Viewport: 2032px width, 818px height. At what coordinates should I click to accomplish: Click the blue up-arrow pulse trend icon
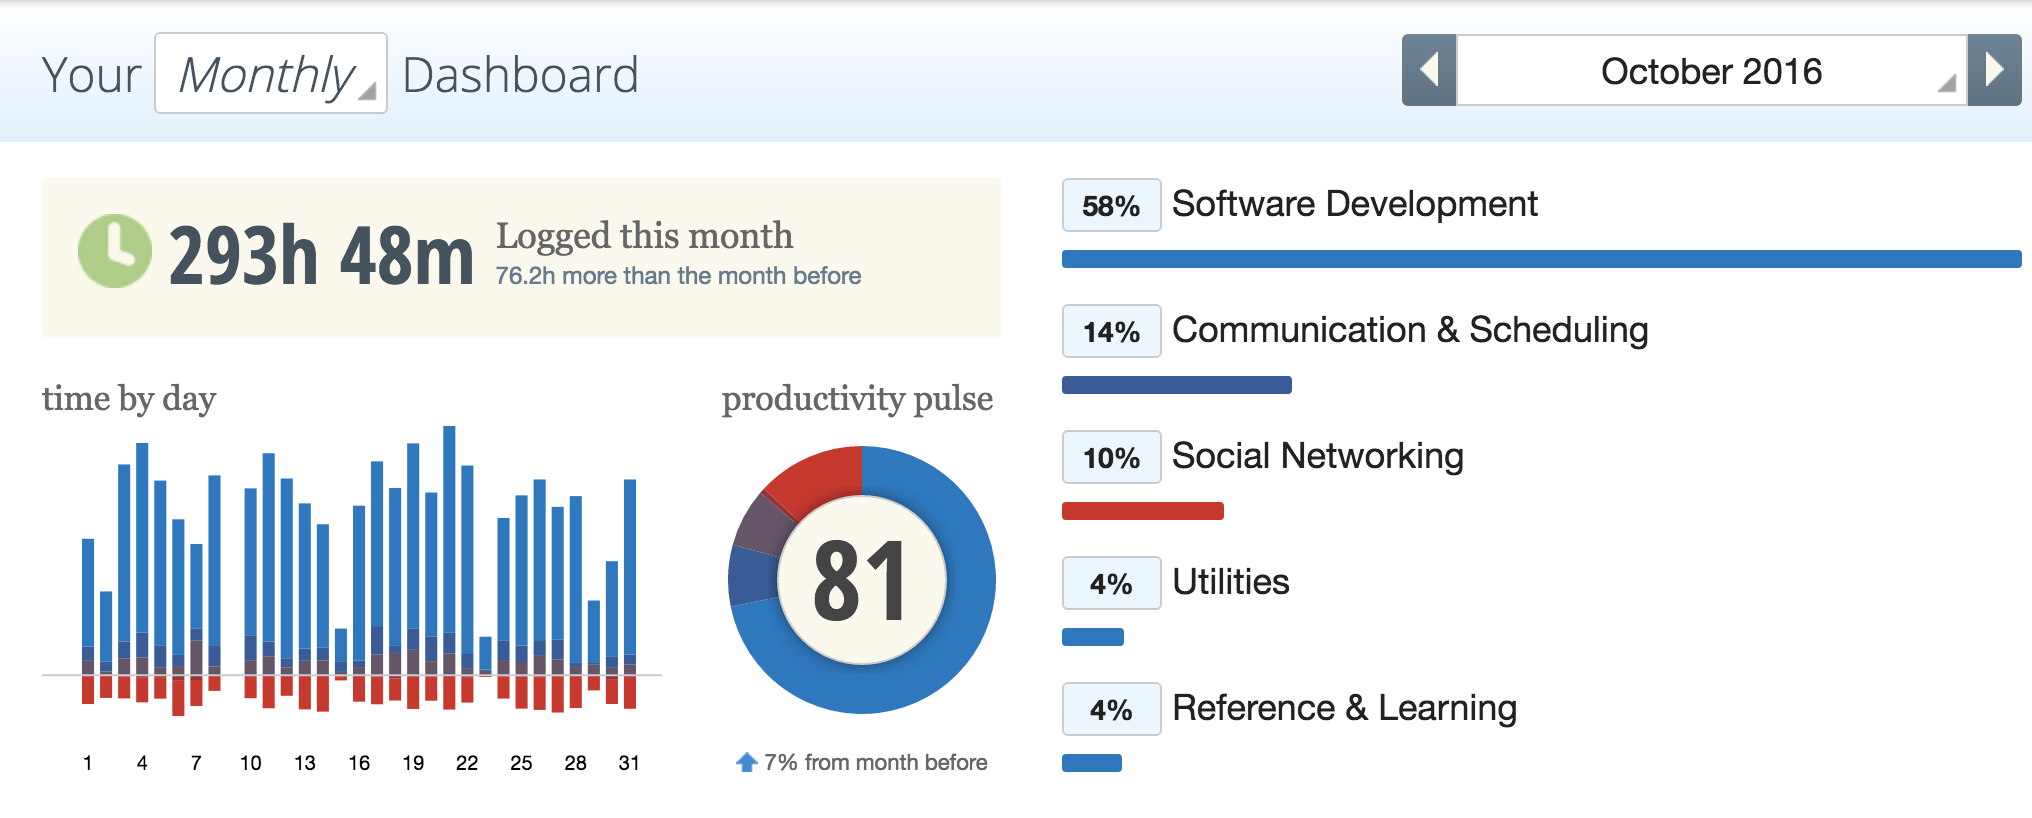746,762
